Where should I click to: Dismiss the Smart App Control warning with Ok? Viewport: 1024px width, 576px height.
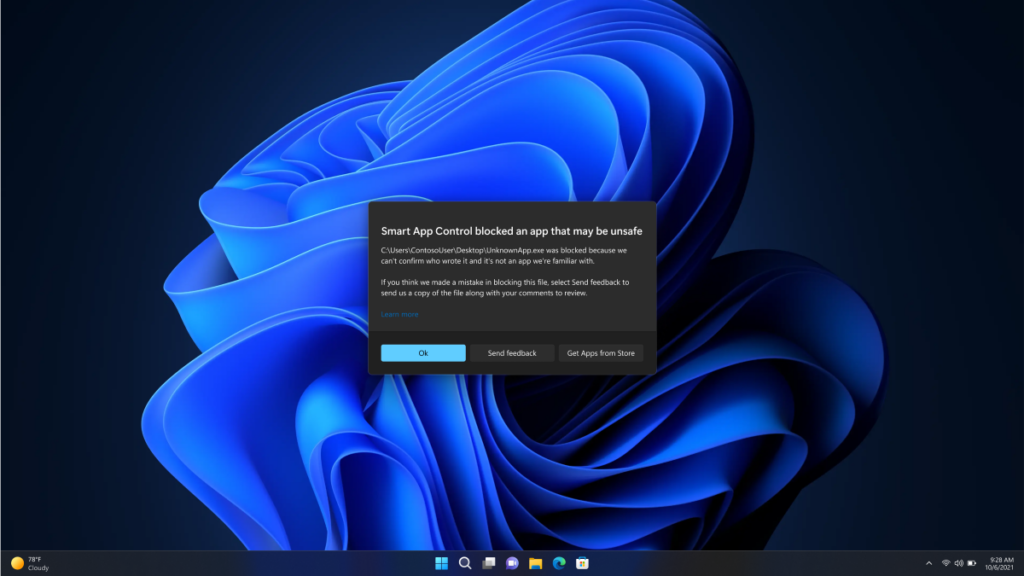click(423, 352)
